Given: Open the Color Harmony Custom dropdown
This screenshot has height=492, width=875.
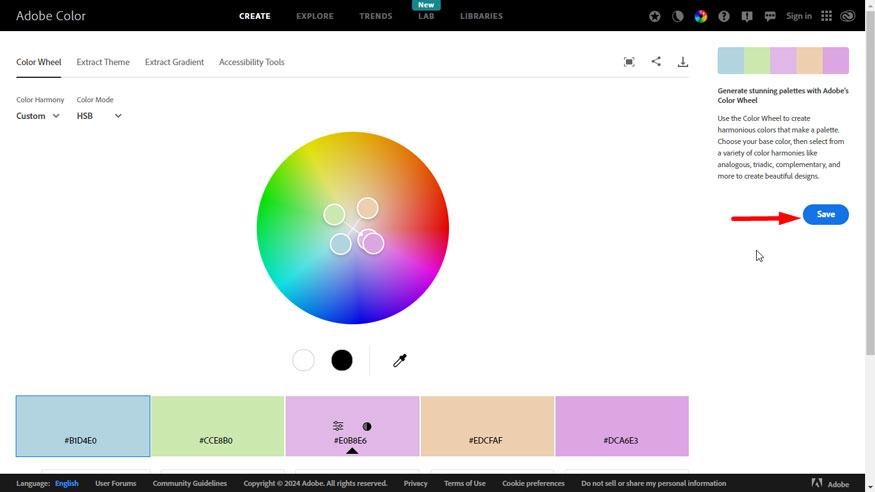Looking at the screenshot, I should point(38,116).
